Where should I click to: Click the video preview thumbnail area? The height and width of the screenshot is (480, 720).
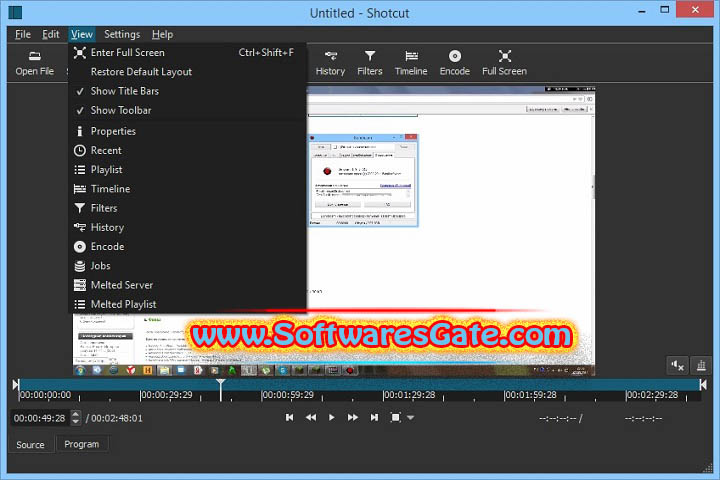(334, 231)
